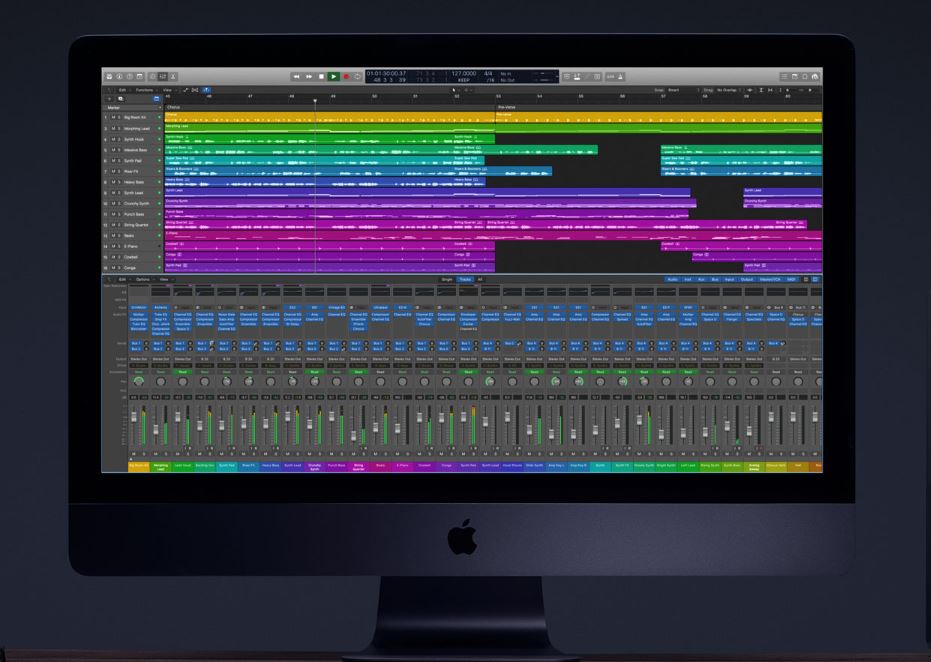Click the Input filter button in the Mixer
931x662 pixels.
point(730,279)
